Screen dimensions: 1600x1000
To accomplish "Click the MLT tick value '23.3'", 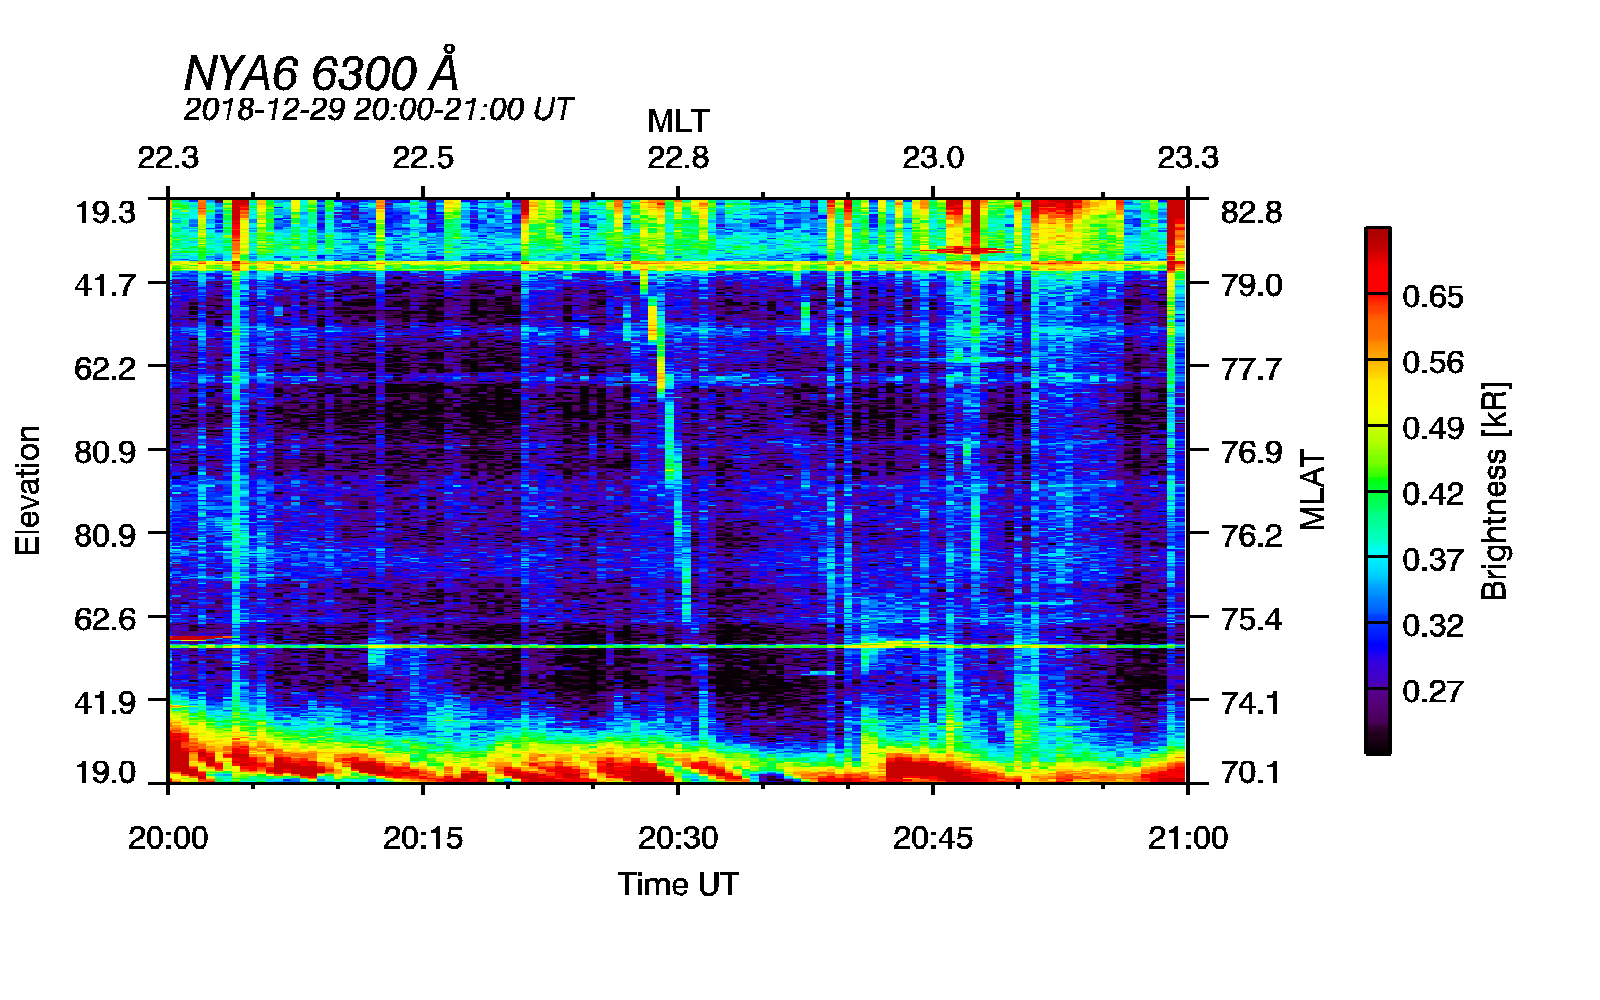I will pyautogui.click(x=1188, y=158).
